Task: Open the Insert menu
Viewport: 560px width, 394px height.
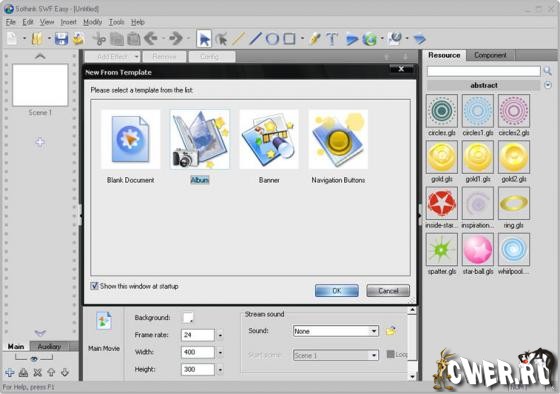Action: click(68, 22)
